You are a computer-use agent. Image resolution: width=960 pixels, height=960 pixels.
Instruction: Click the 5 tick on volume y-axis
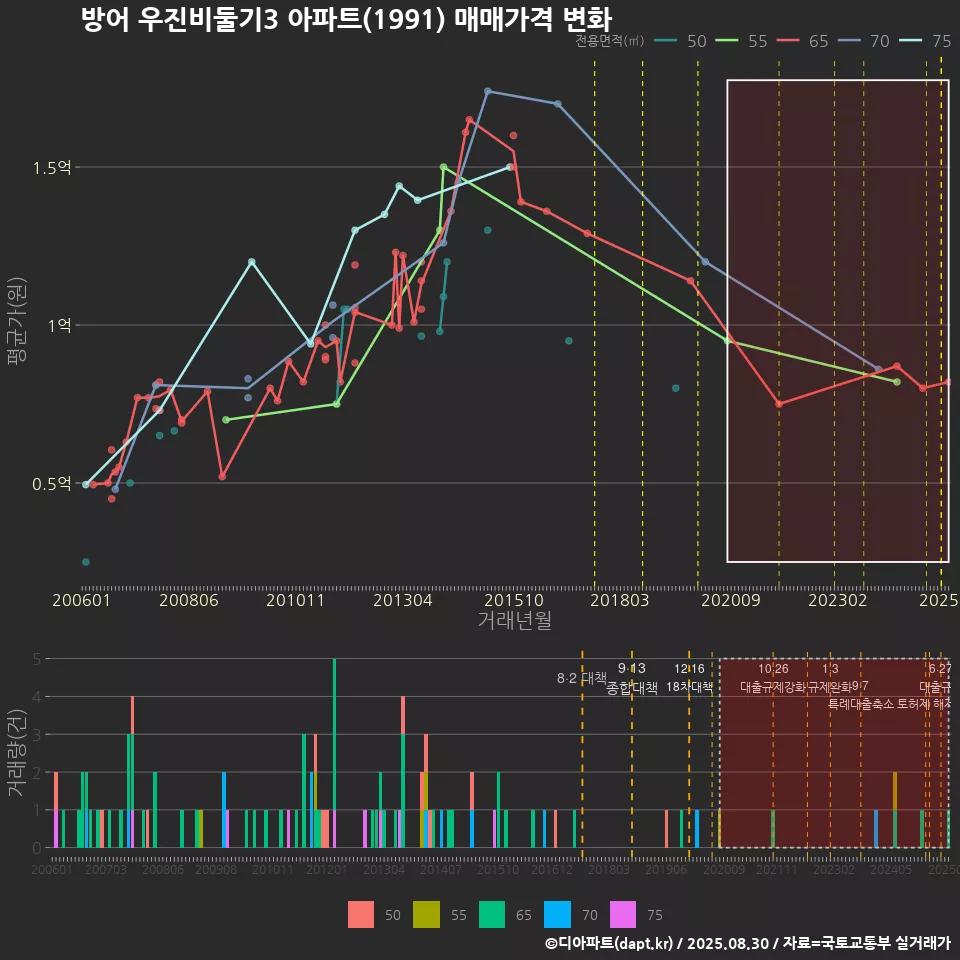pos(37,659)
